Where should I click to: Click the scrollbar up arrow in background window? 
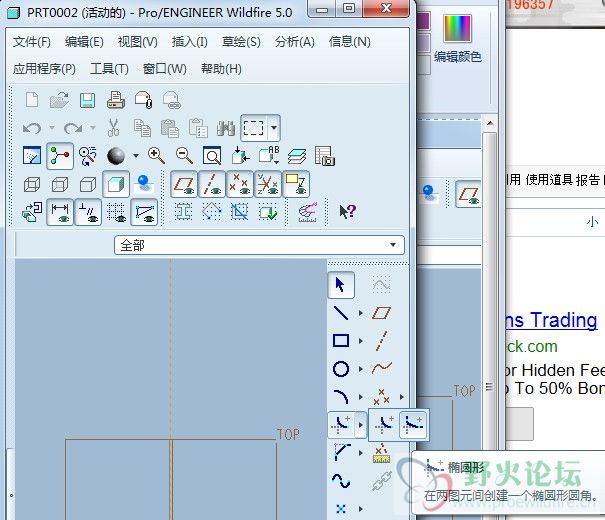tap(490, 123)
